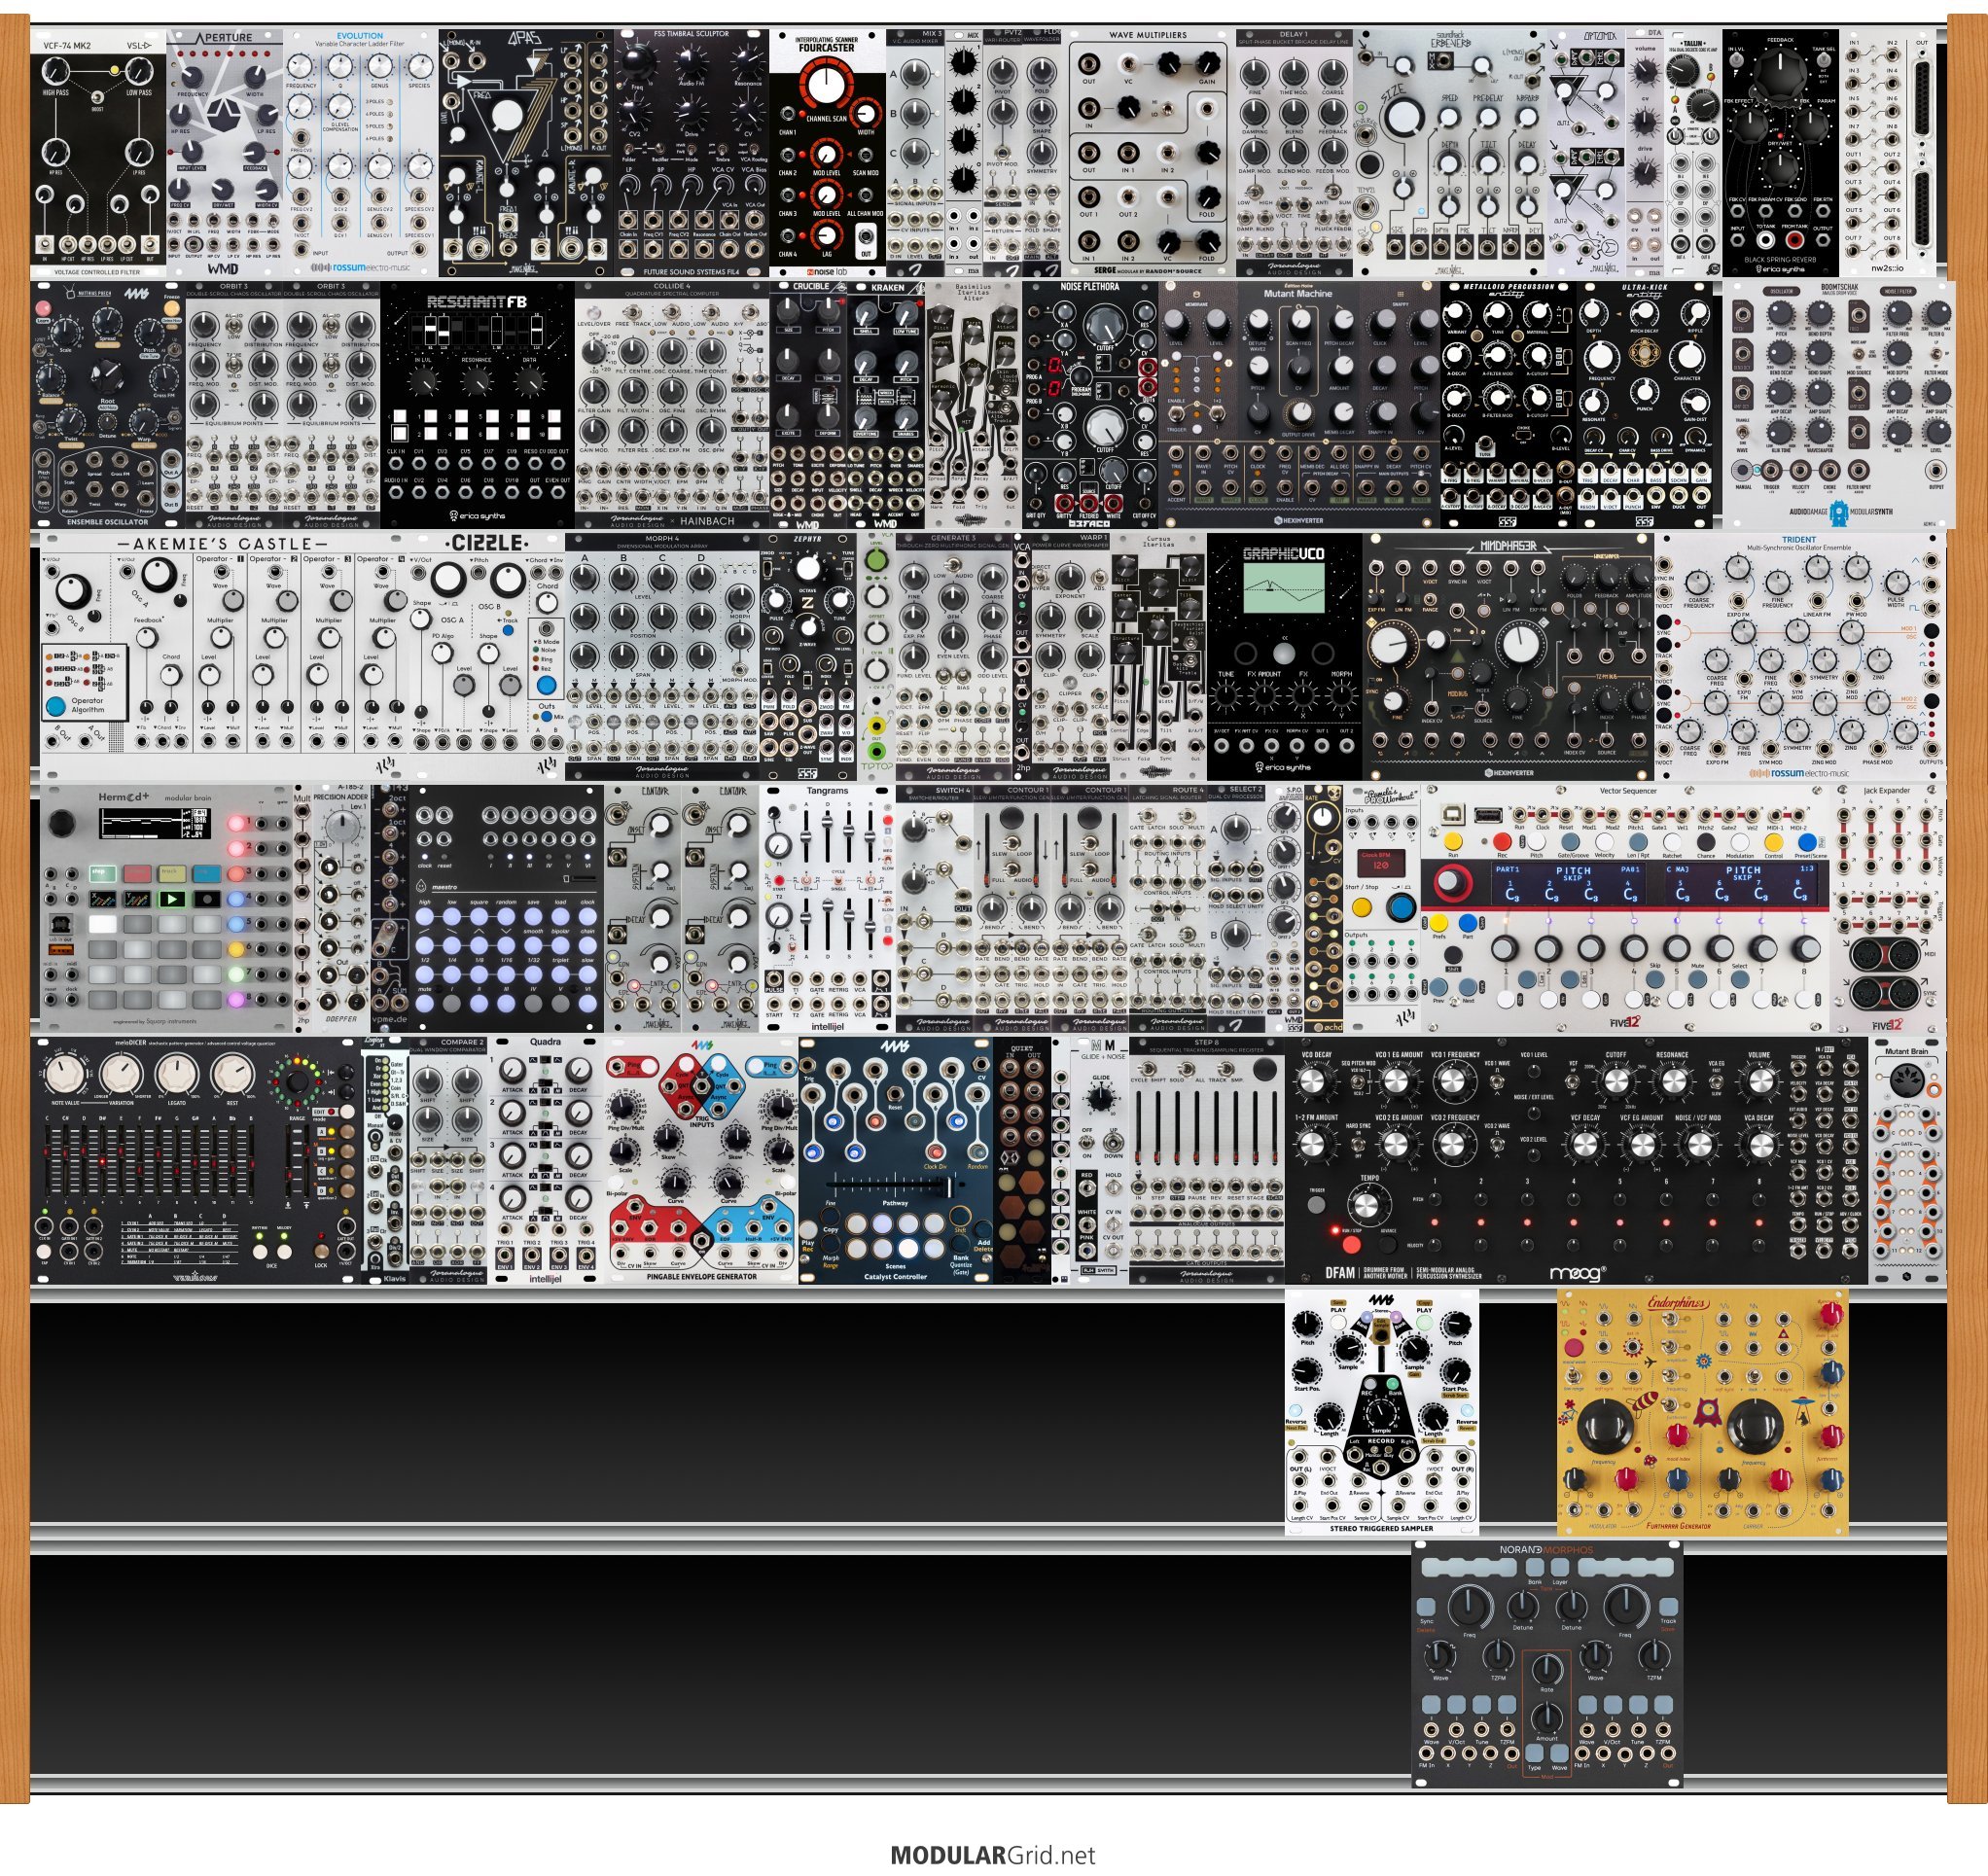The width and height of the screenshot is (1988, 1876).
Task: Click the large carrier frequency knob on Furthrrrr Generator
Action: 1754,1427
